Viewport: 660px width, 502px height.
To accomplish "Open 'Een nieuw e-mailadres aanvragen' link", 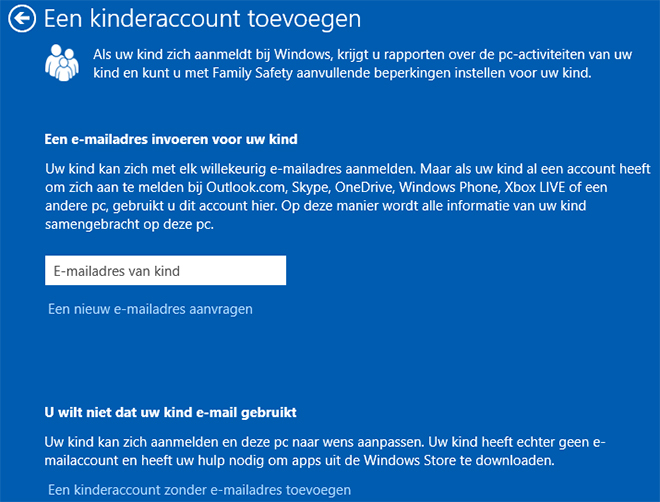I will 150,309.
